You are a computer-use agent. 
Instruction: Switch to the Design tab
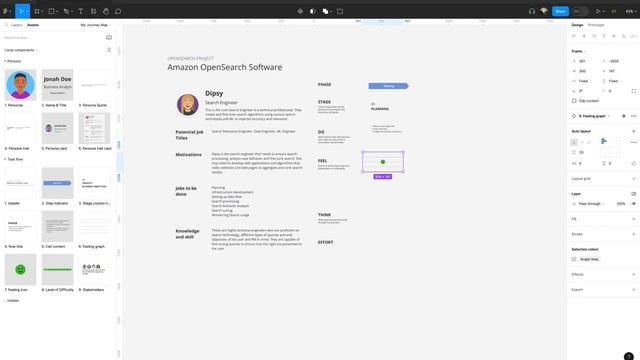[577, 25]
